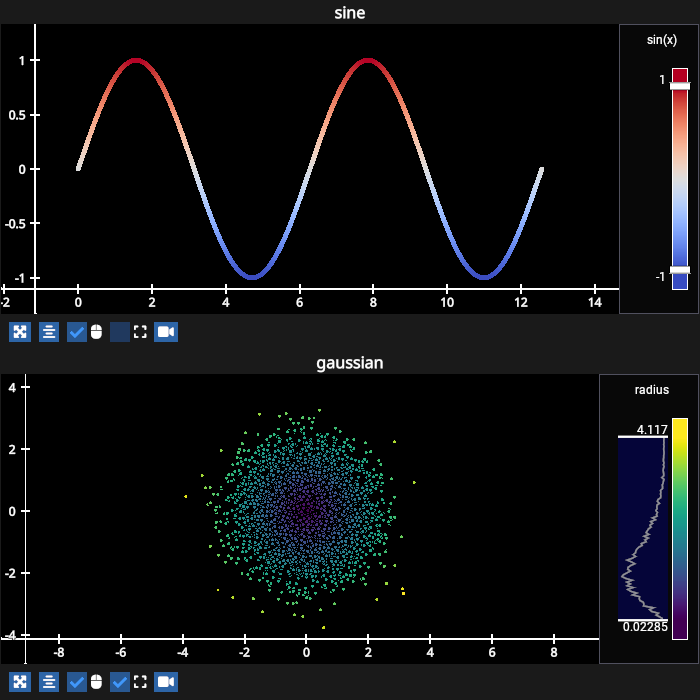The width and height of the screenshot is (700, 700).
Task: Click the mouse icon in sine plot toolbar
Action: pyautogui.click(x=96, y=332)
